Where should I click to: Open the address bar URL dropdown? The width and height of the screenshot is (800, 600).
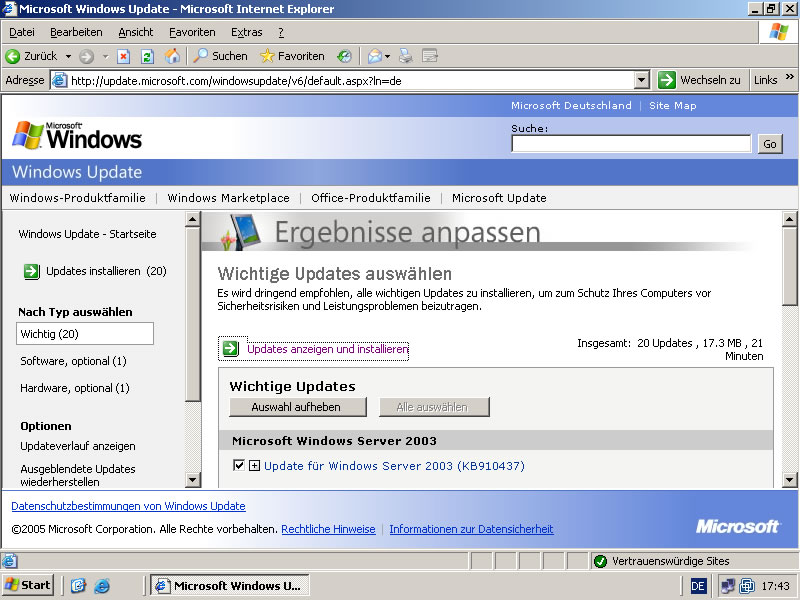coord(642,80)
